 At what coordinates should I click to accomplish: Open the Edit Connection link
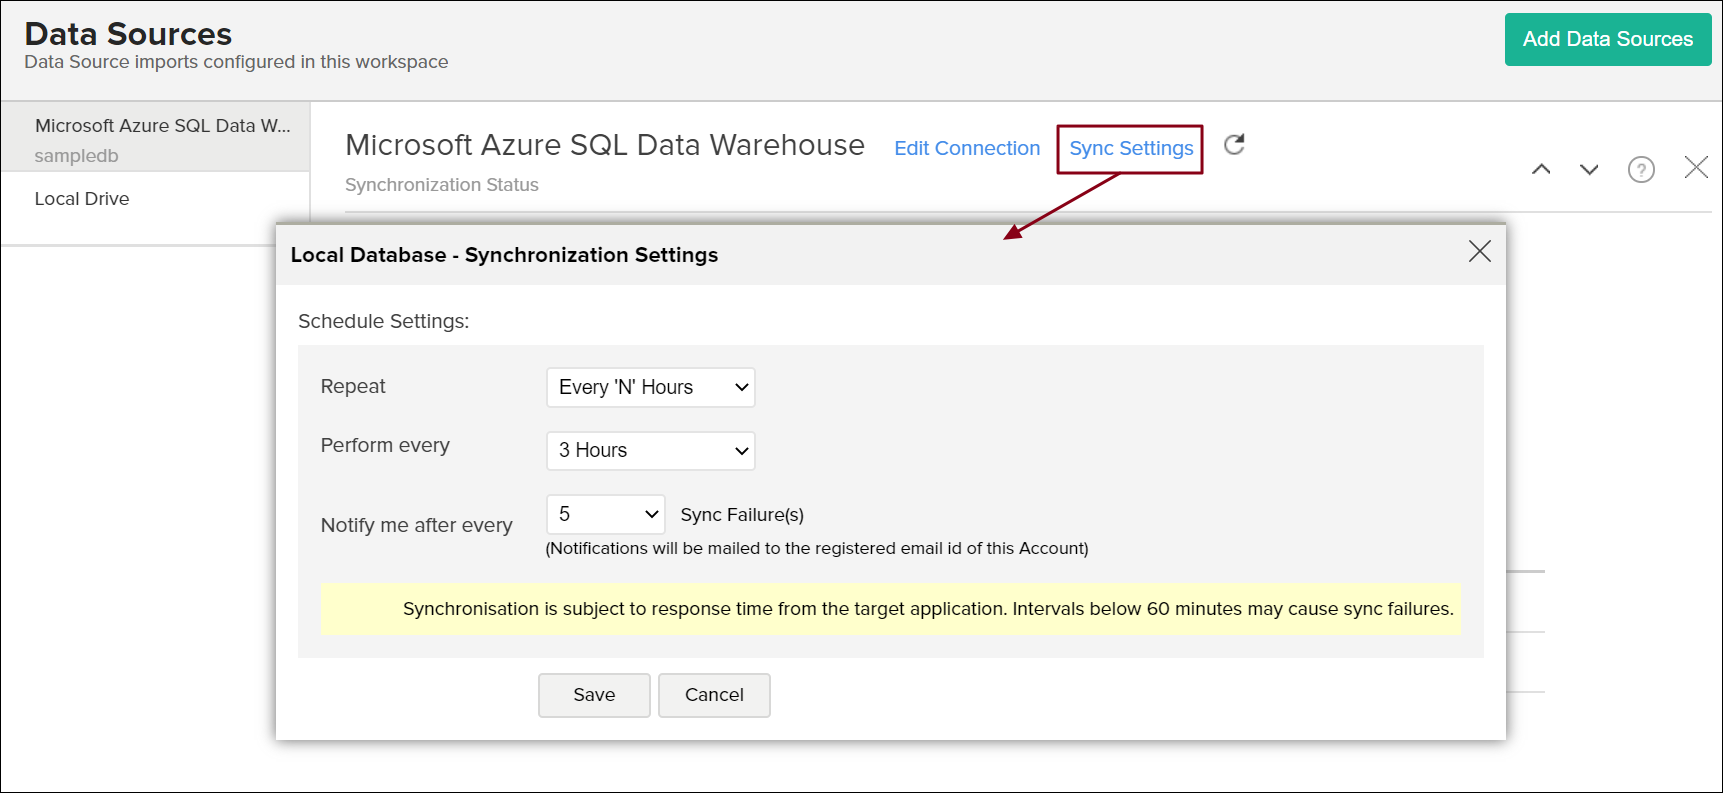tap(967, 148)
